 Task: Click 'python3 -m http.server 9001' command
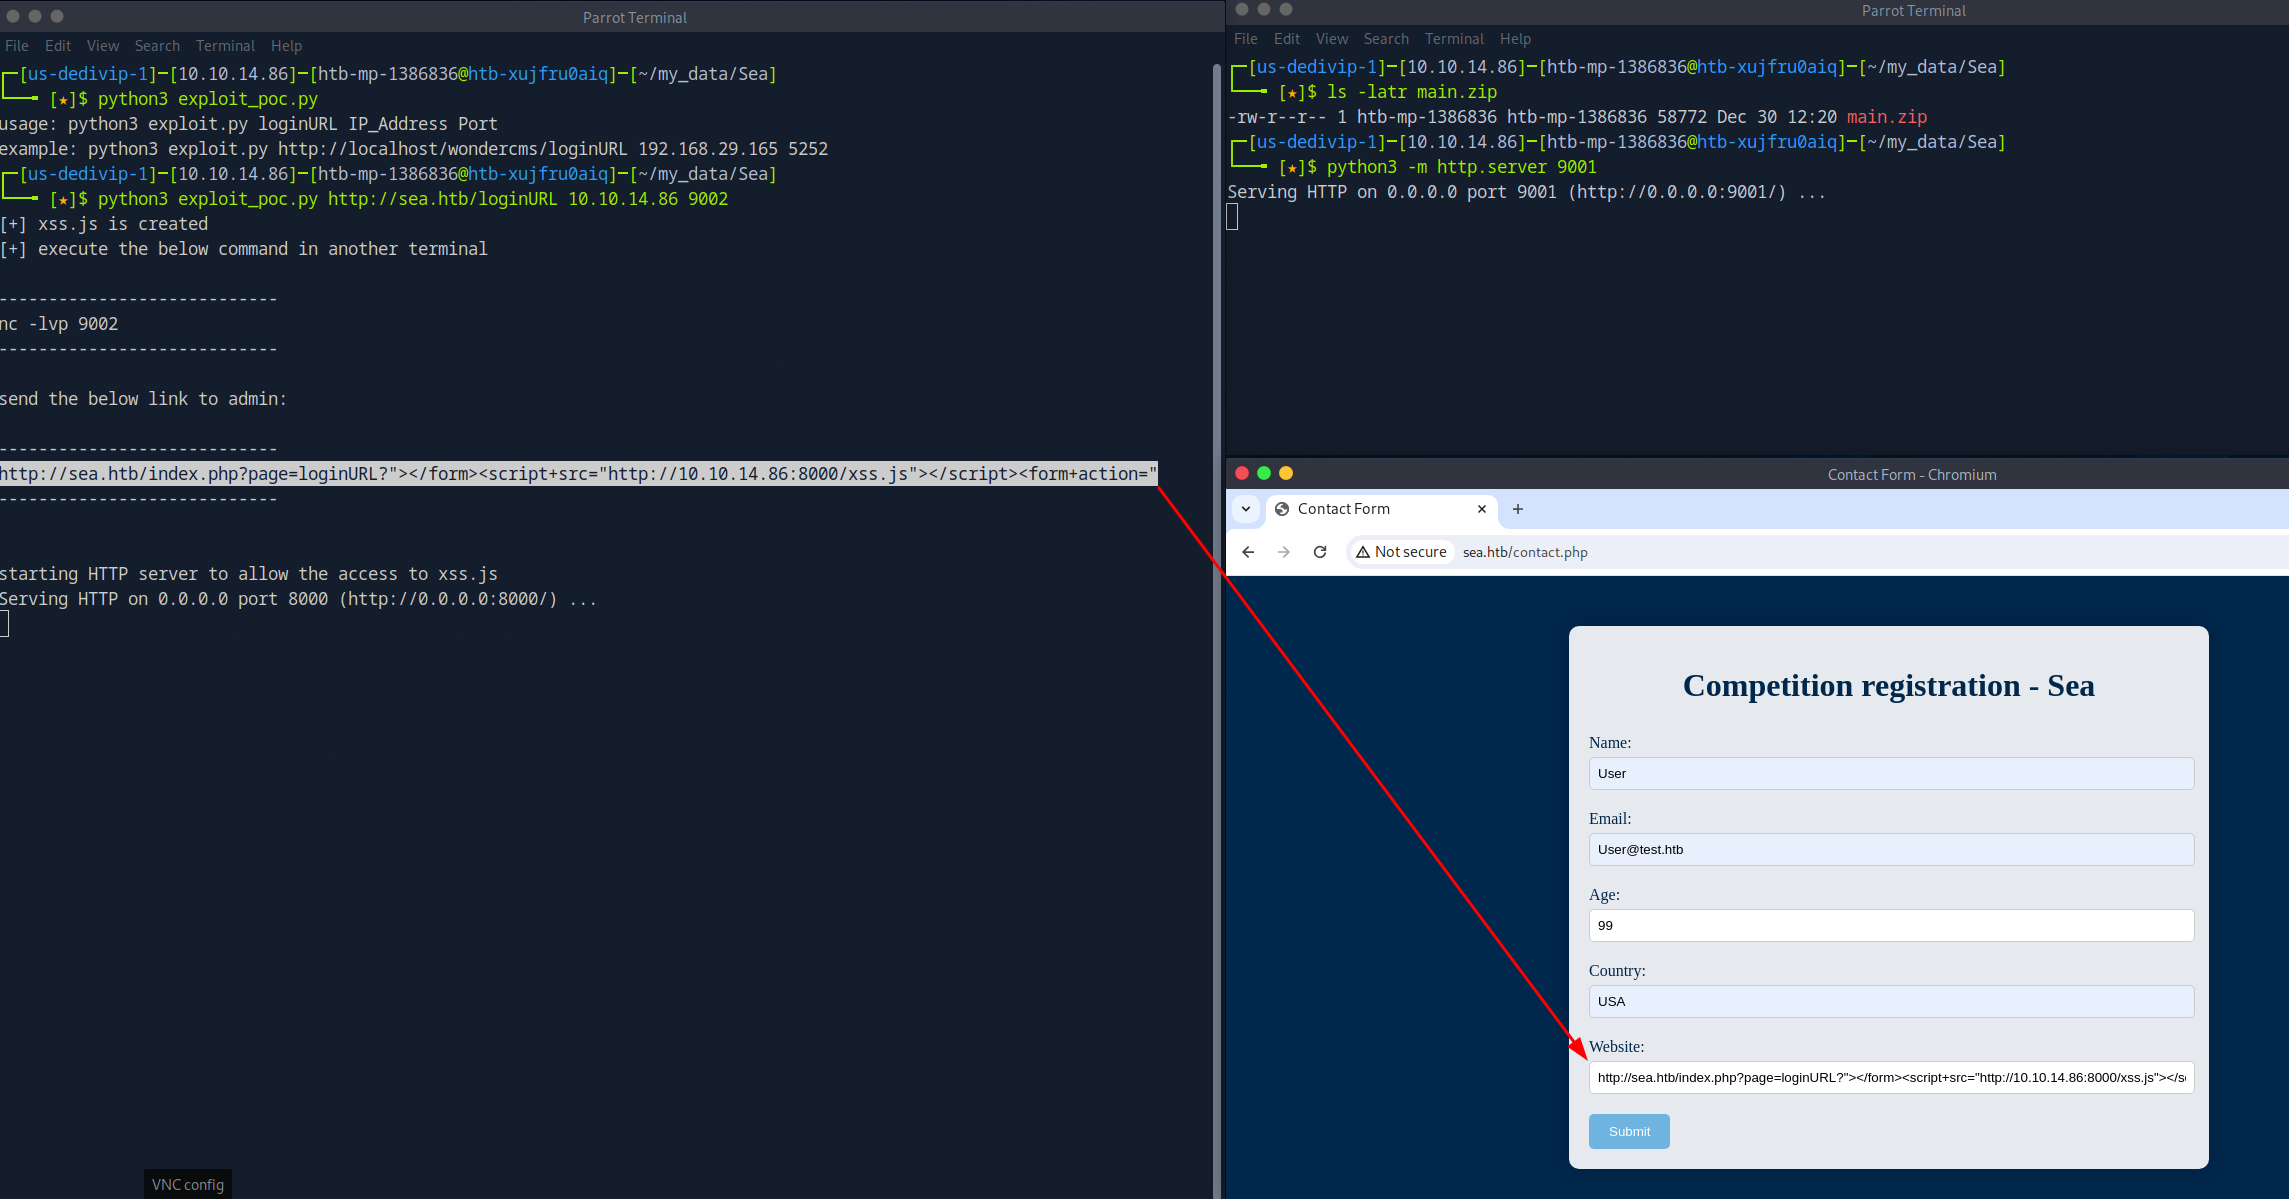pyautogui.click(x=1461, y=167)
